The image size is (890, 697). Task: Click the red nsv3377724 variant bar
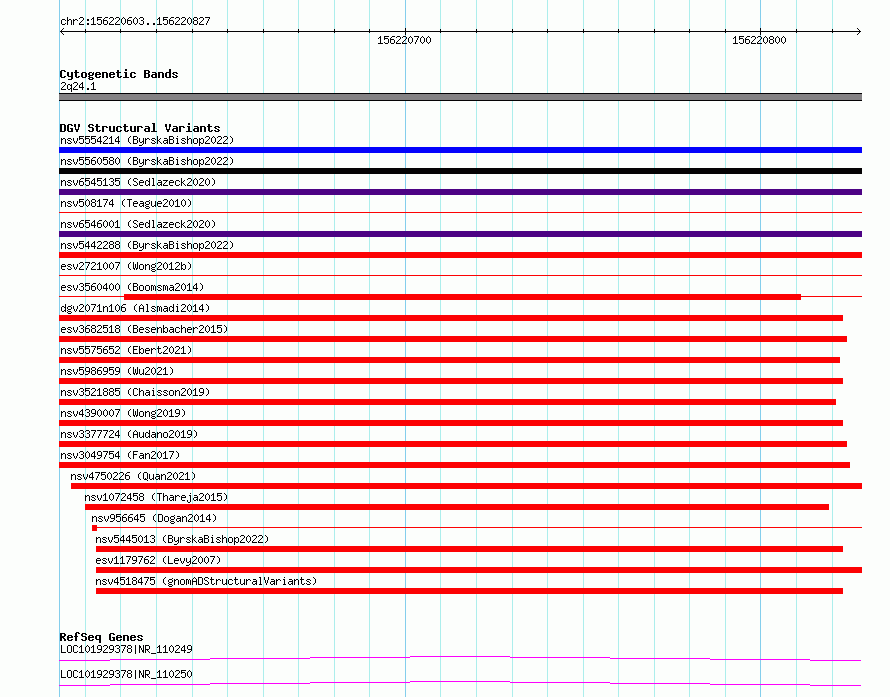(x=453, y=444)
